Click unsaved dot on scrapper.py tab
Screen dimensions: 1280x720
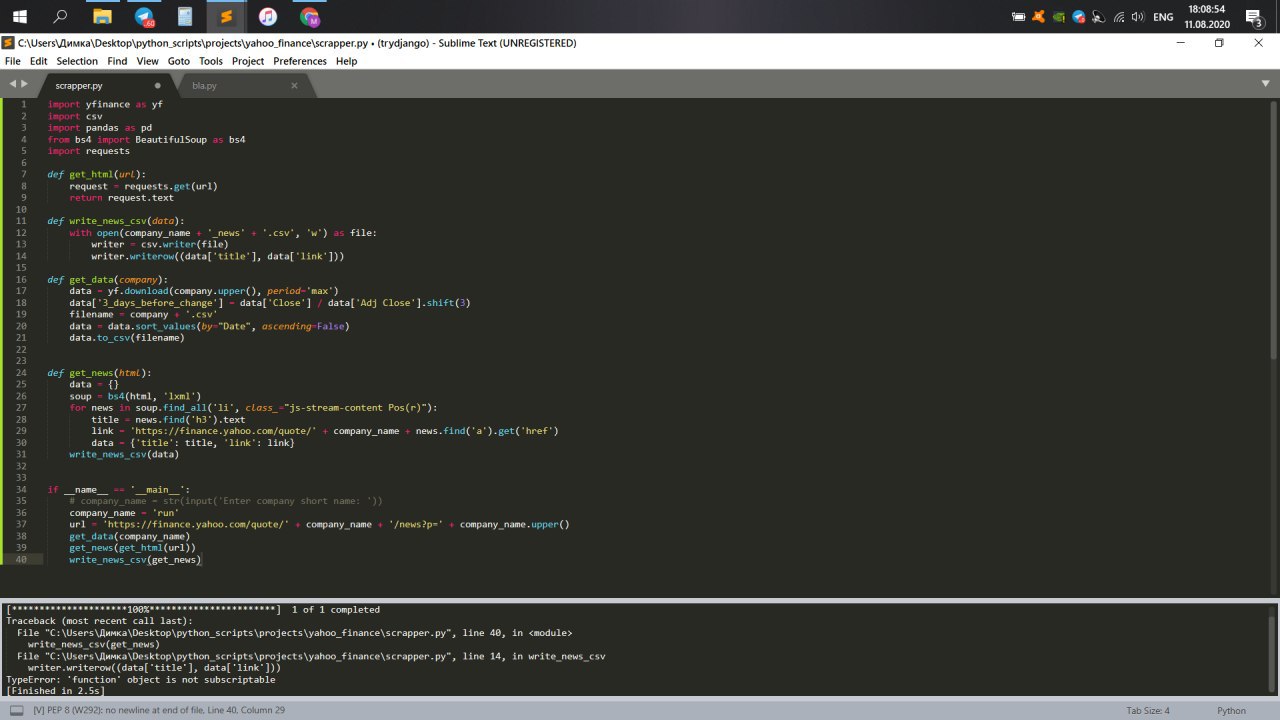(x=157, y=86)
